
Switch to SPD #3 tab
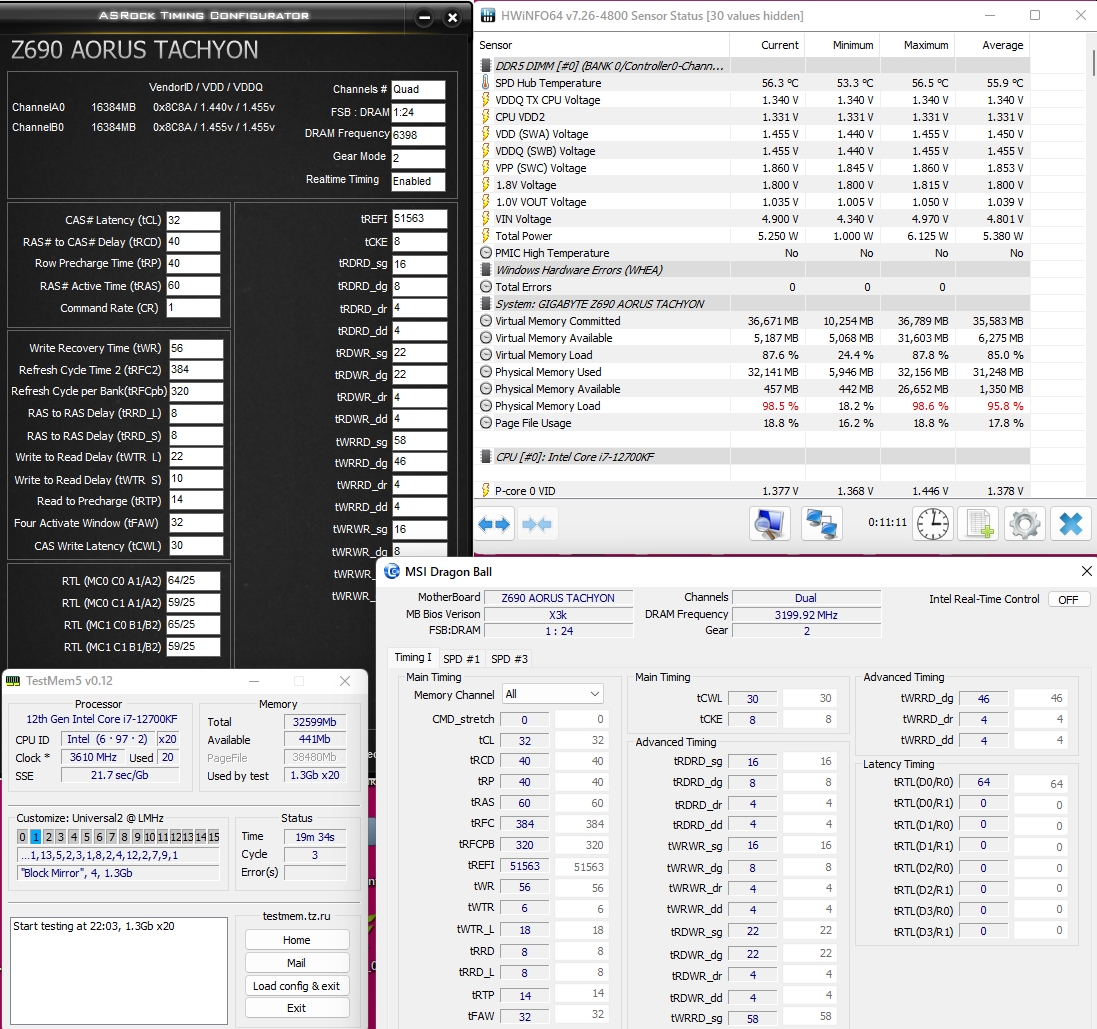pyautogui.click(x=509, y=659)
